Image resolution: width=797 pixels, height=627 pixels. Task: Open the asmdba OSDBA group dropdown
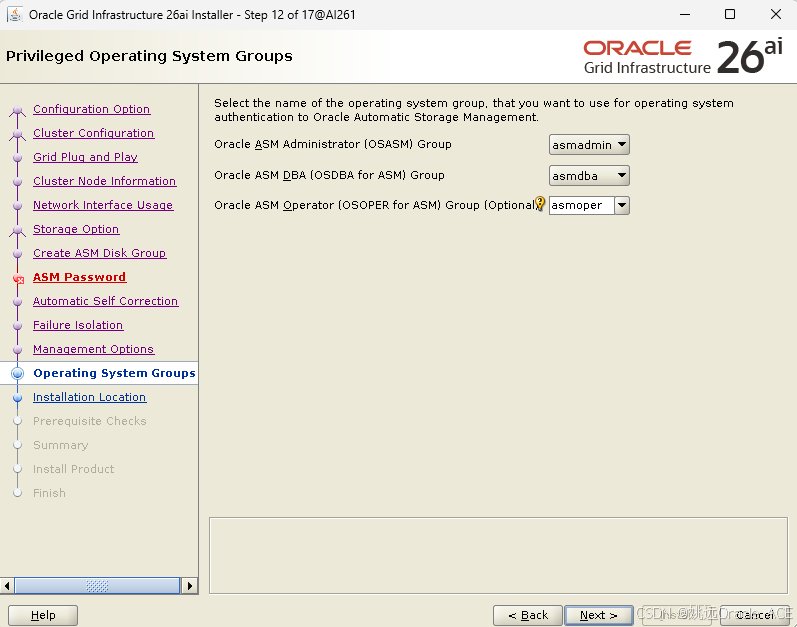[589, 176]
